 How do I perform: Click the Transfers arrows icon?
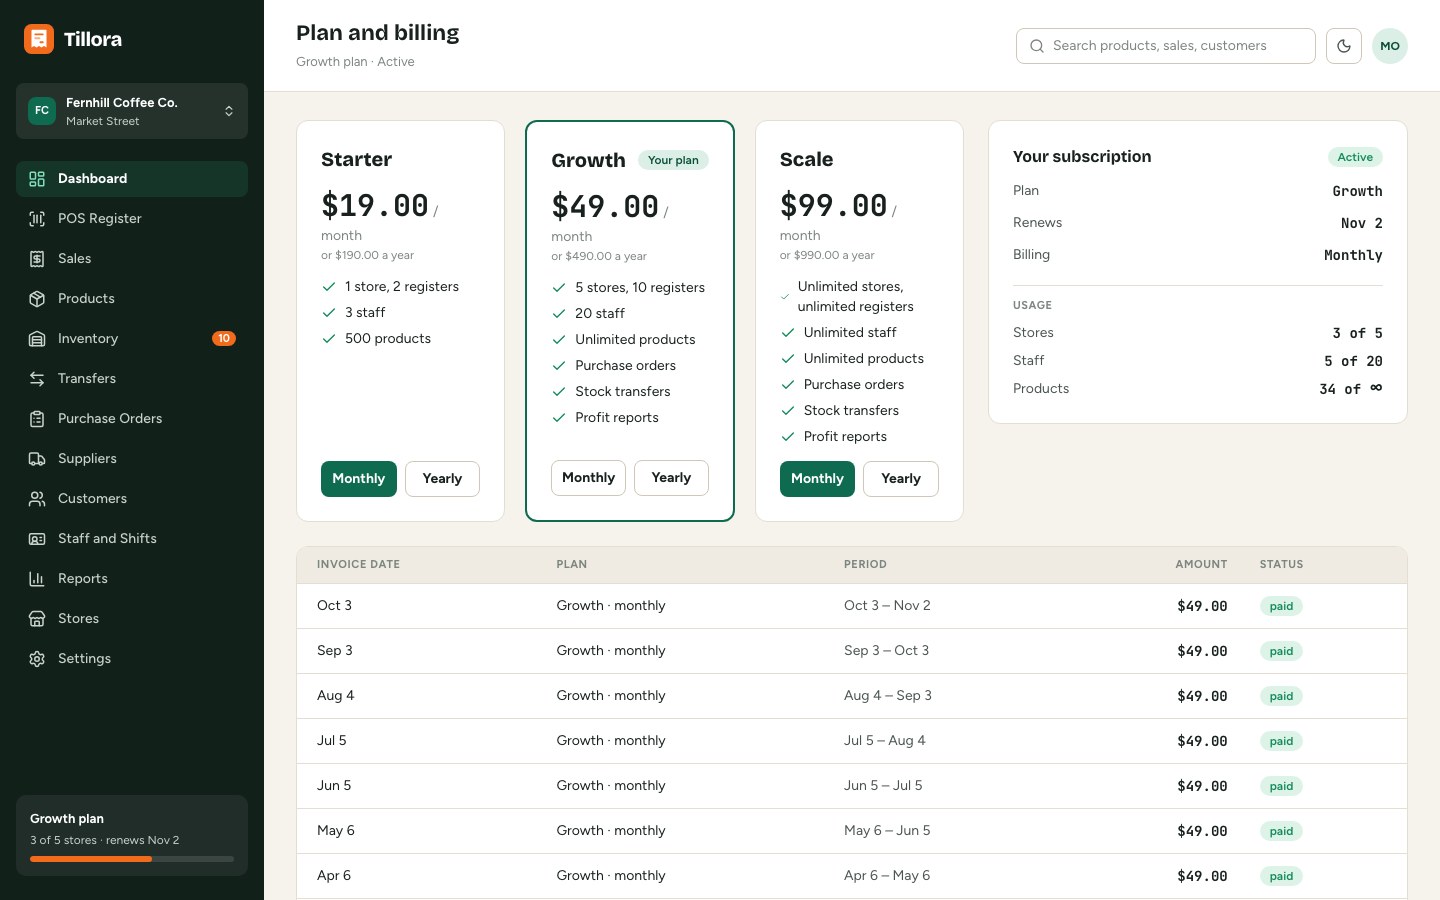[37, 379]
